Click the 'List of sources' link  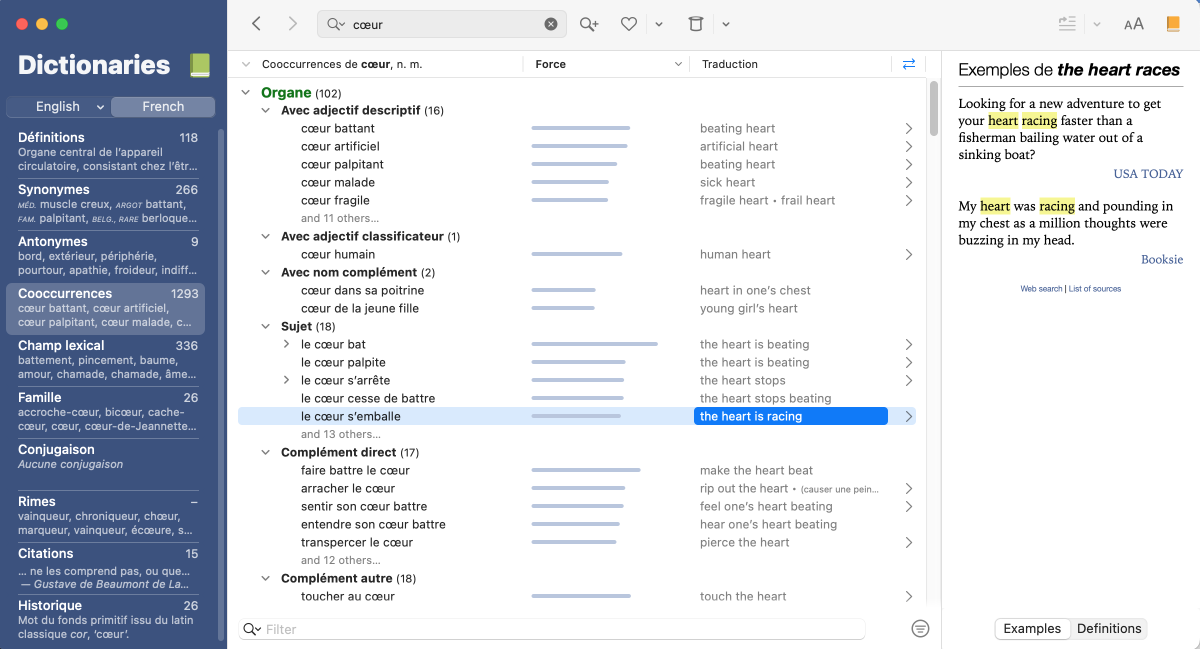pos(1094,289)
